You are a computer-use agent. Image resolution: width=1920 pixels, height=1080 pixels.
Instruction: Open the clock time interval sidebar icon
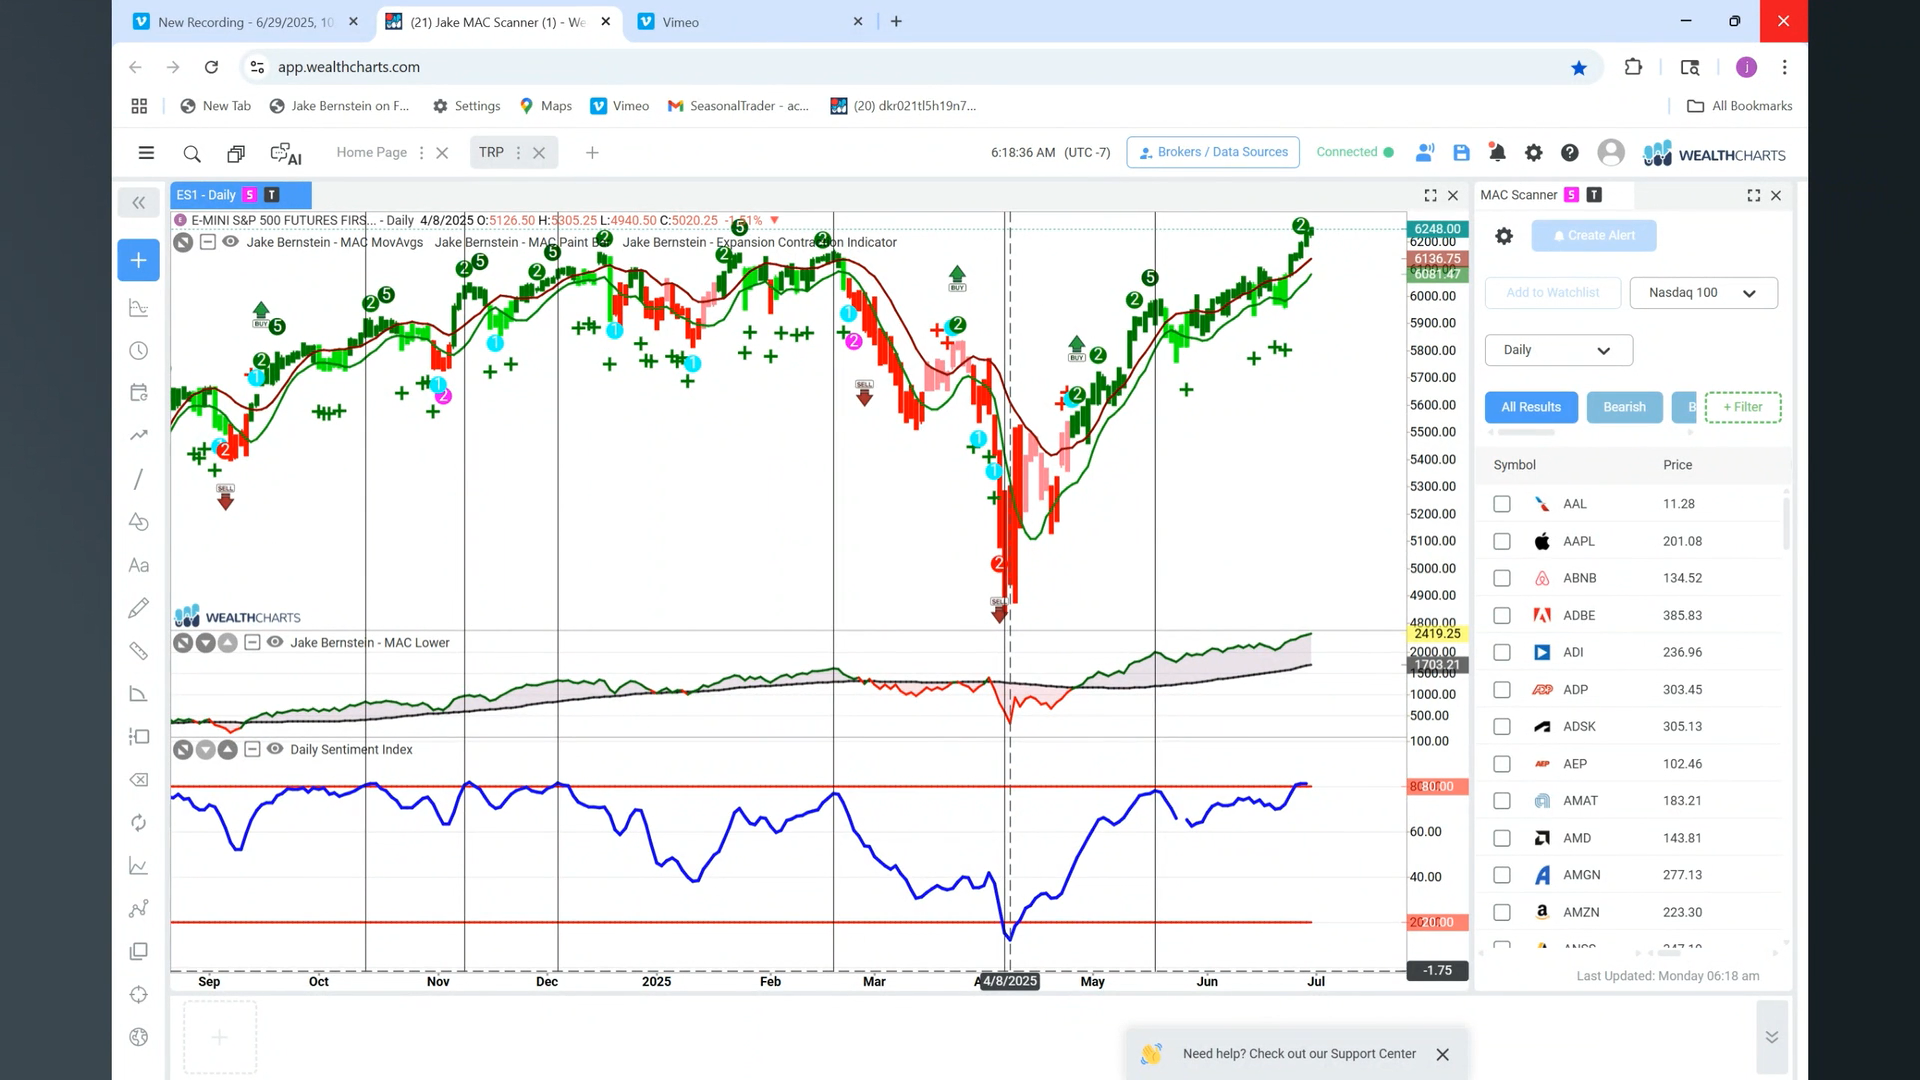[139, 351]
